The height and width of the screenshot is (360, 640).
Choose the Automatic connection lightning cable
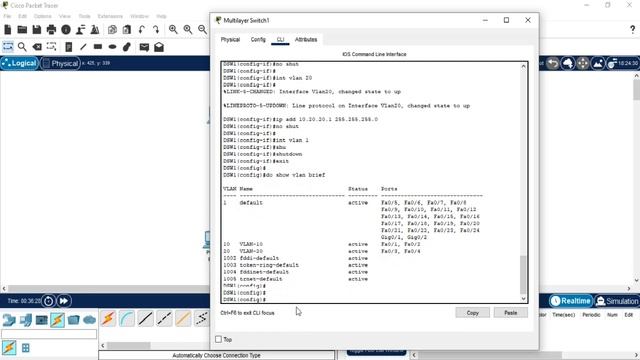[108, 318]
